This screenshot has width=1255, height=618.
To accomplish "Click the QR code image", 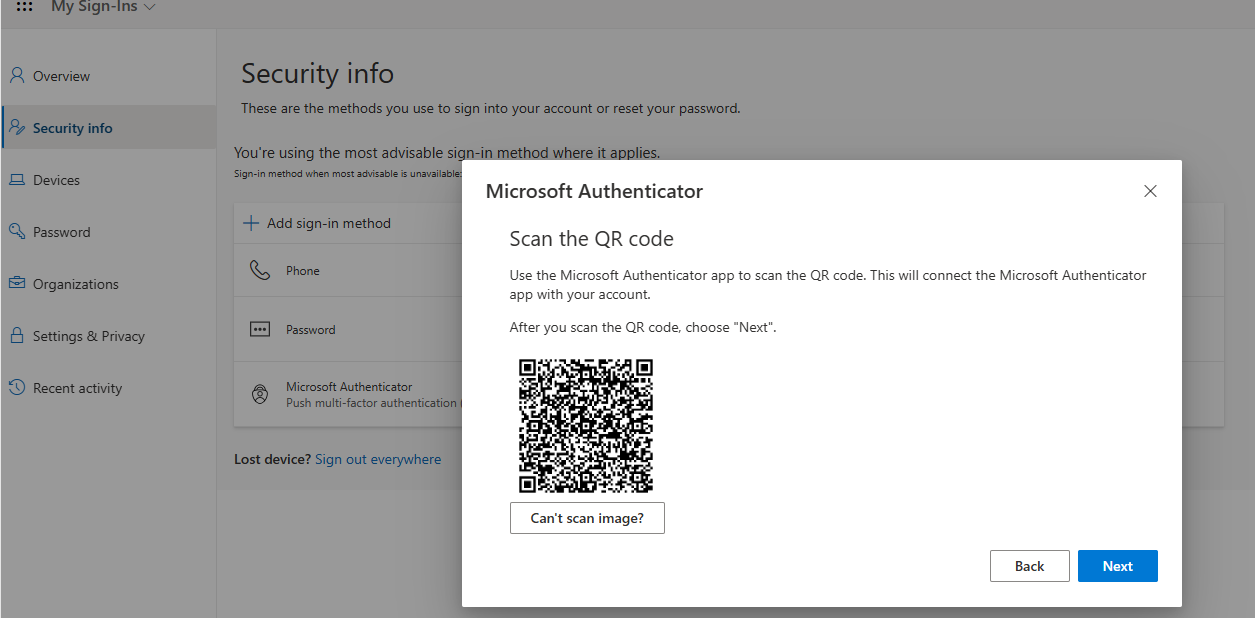I will [586, 426].
